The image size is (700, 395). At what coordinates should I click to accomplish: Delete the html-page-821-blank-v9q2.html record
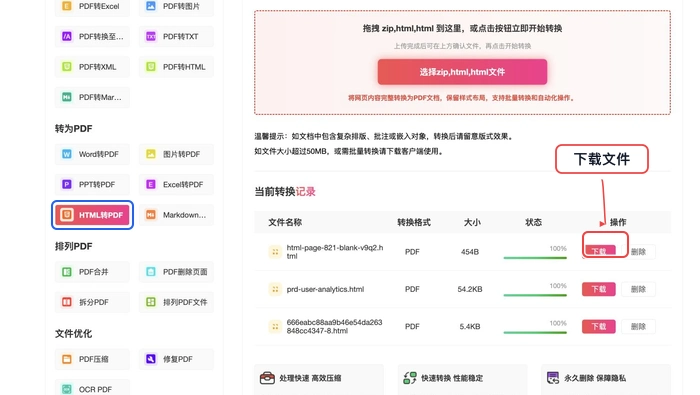click(638, 252)
